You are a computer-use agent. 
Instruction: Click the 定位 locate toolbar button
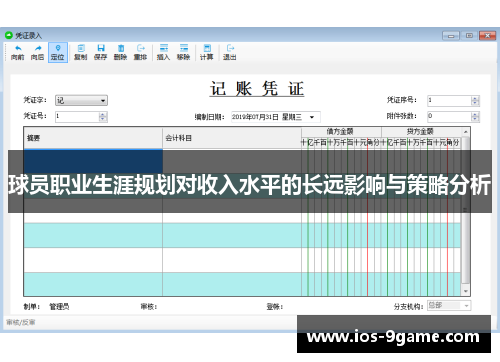tap(58, 52)
